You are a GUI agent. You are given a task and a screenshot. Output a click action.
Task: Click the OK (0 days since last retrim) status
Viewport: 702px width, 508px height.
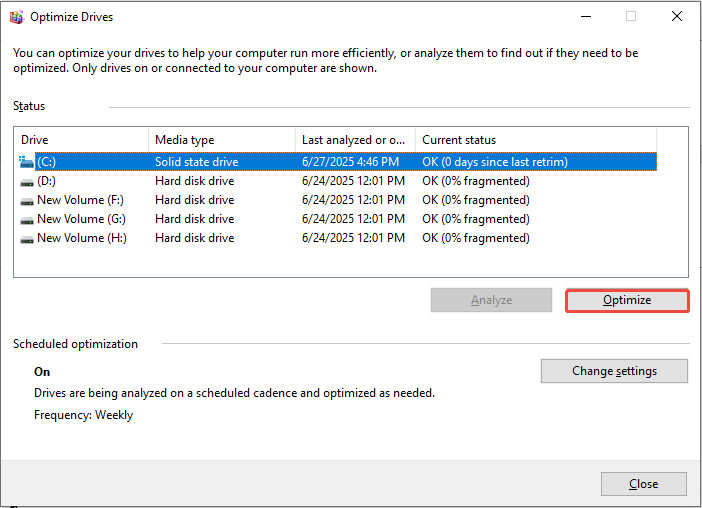[x=495, y=162]
